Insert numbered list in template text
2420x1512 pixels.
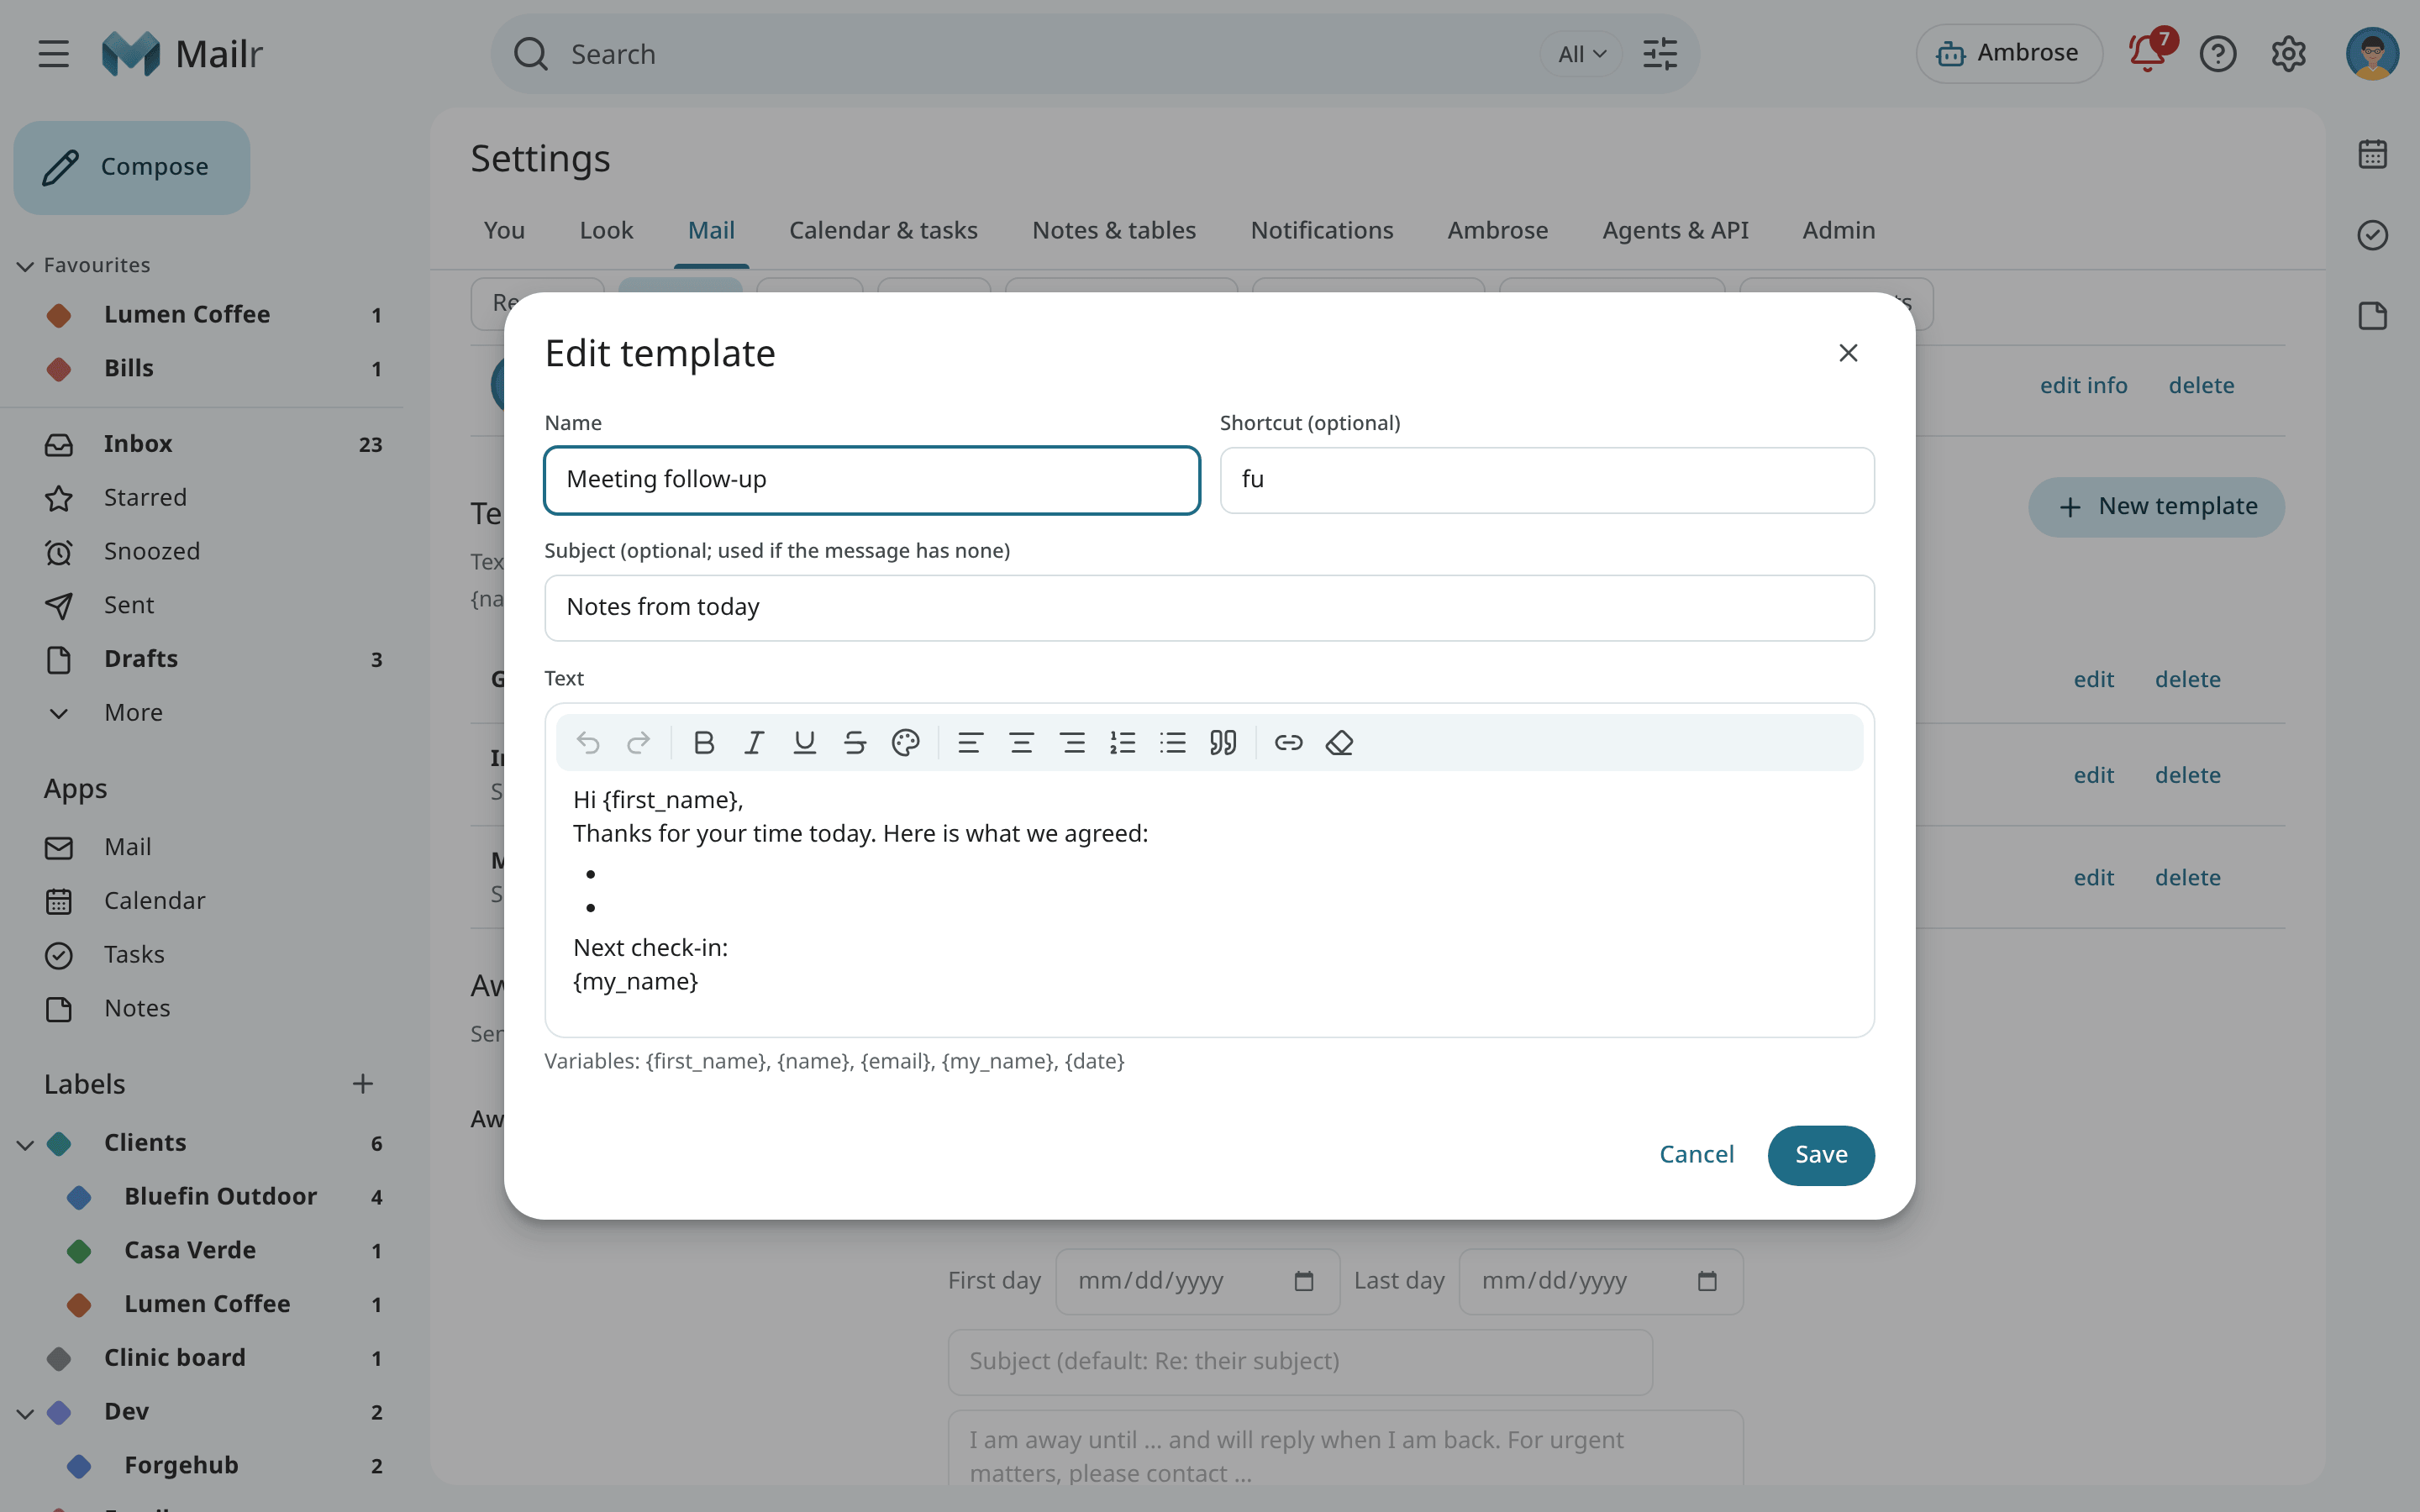click(x=1122, y=742)
